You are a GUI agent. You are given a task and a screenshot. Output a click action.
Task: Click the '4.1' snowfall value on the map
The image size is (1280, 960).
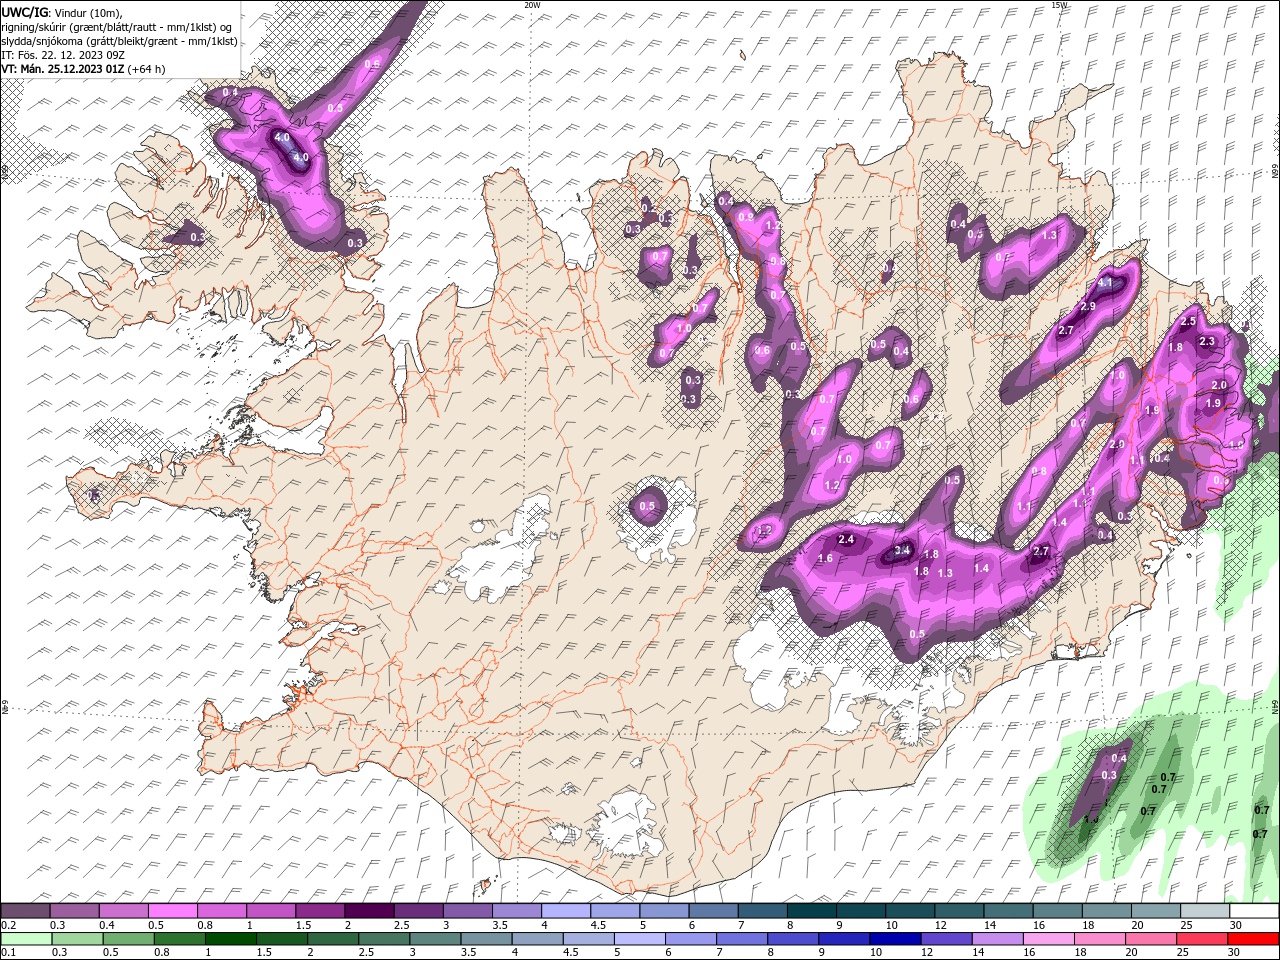click(1105, 283)
